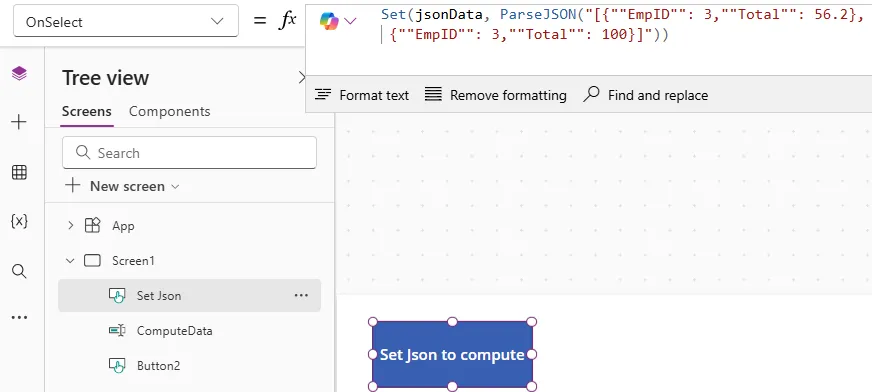Viewport: 872px width, 392px height.
Task: Click the Screen1 screen icon
Action: pyautogui.click(x=92, y=260)
